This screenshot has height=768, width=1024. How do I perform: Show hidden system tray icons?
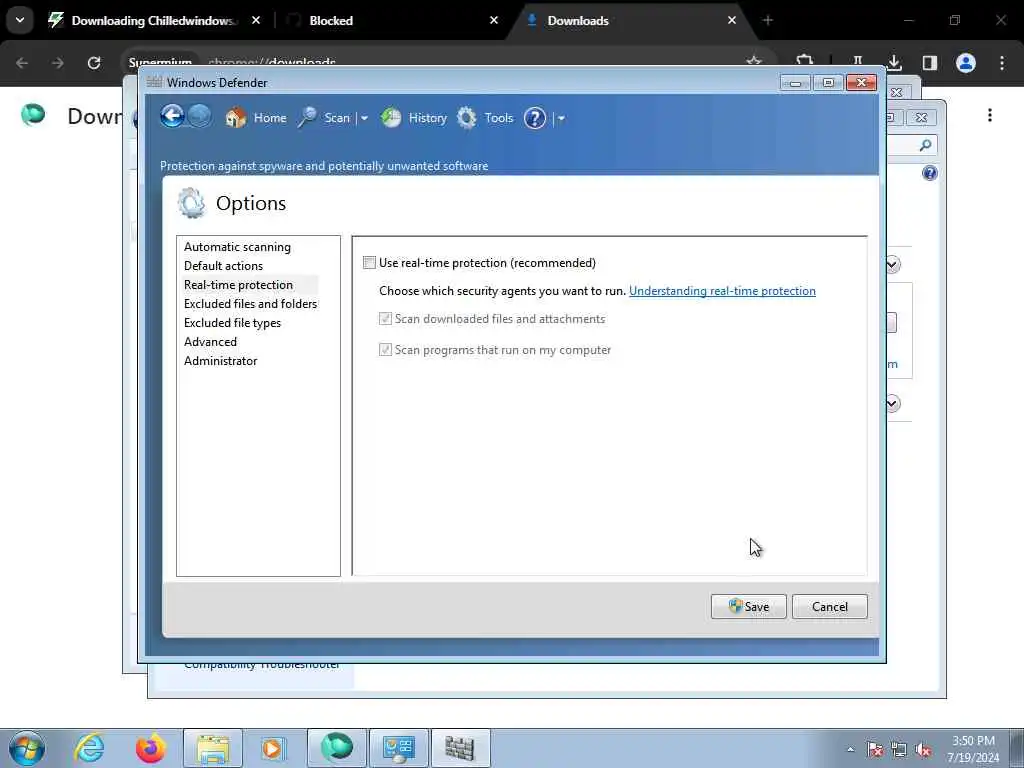850,749
